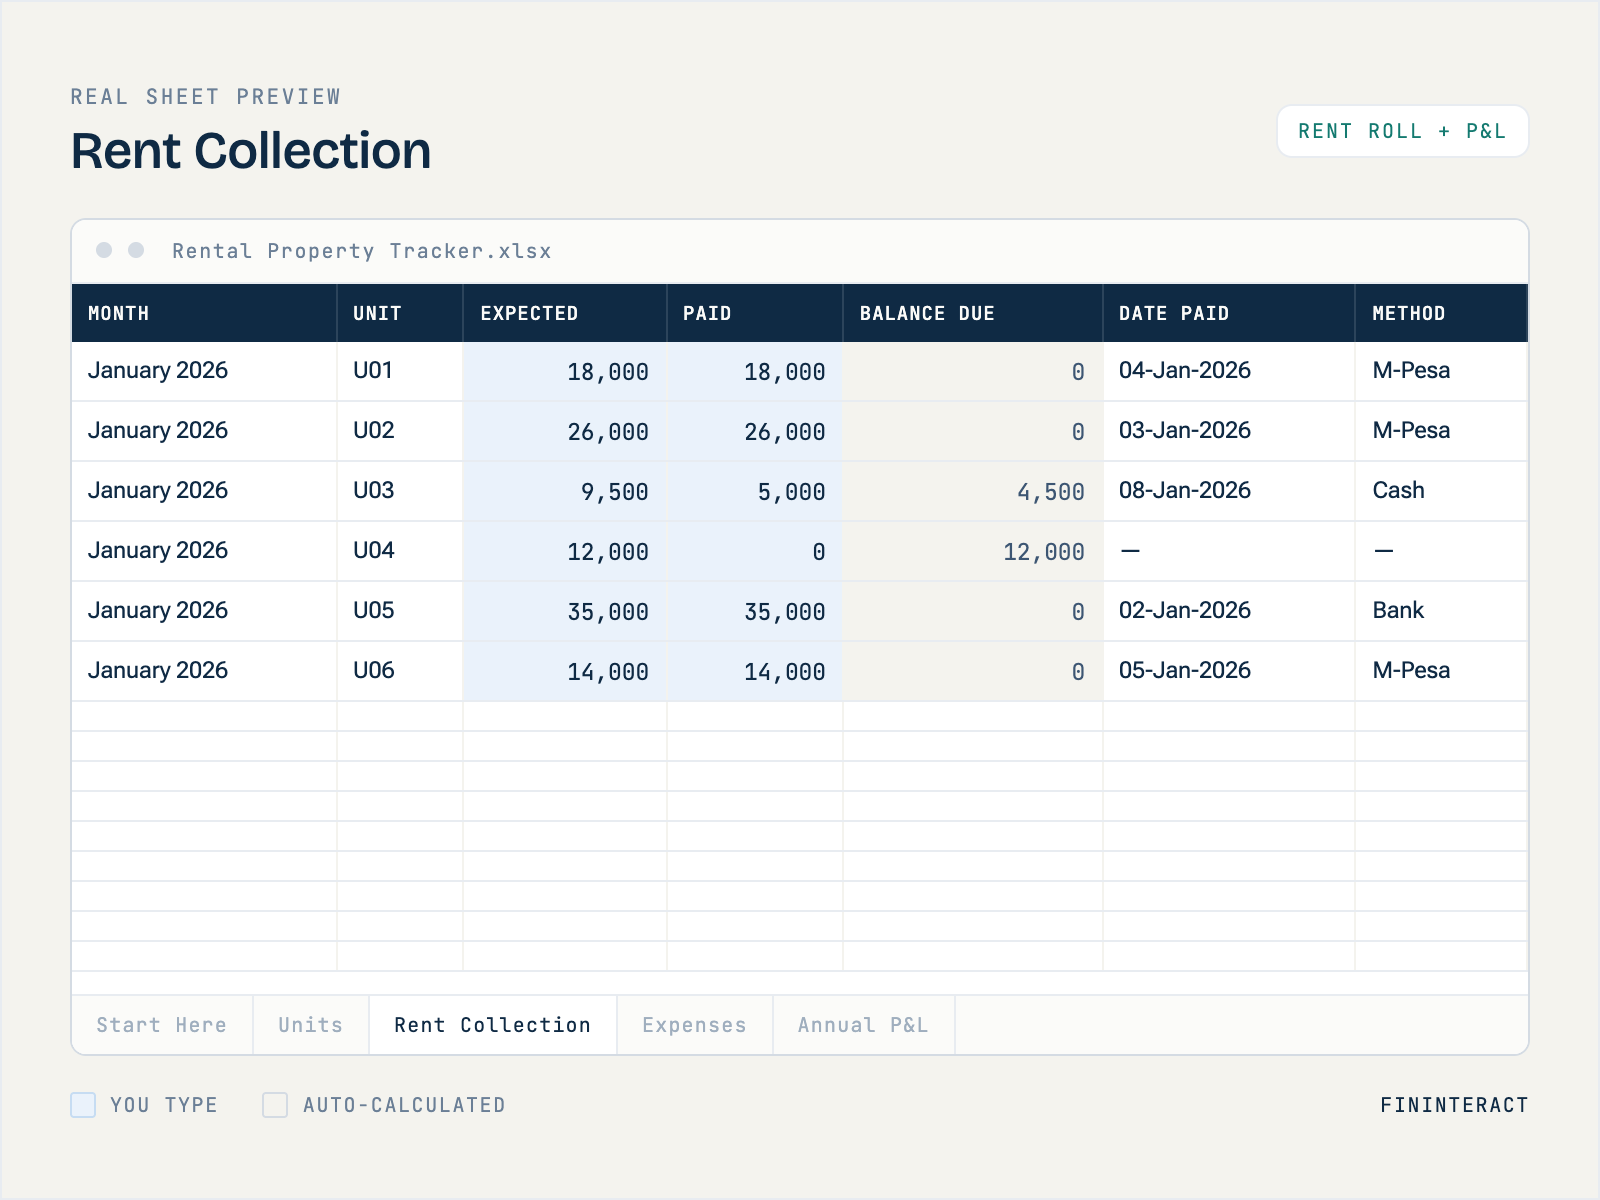Select the METHOD column header

click(1442, 313)
